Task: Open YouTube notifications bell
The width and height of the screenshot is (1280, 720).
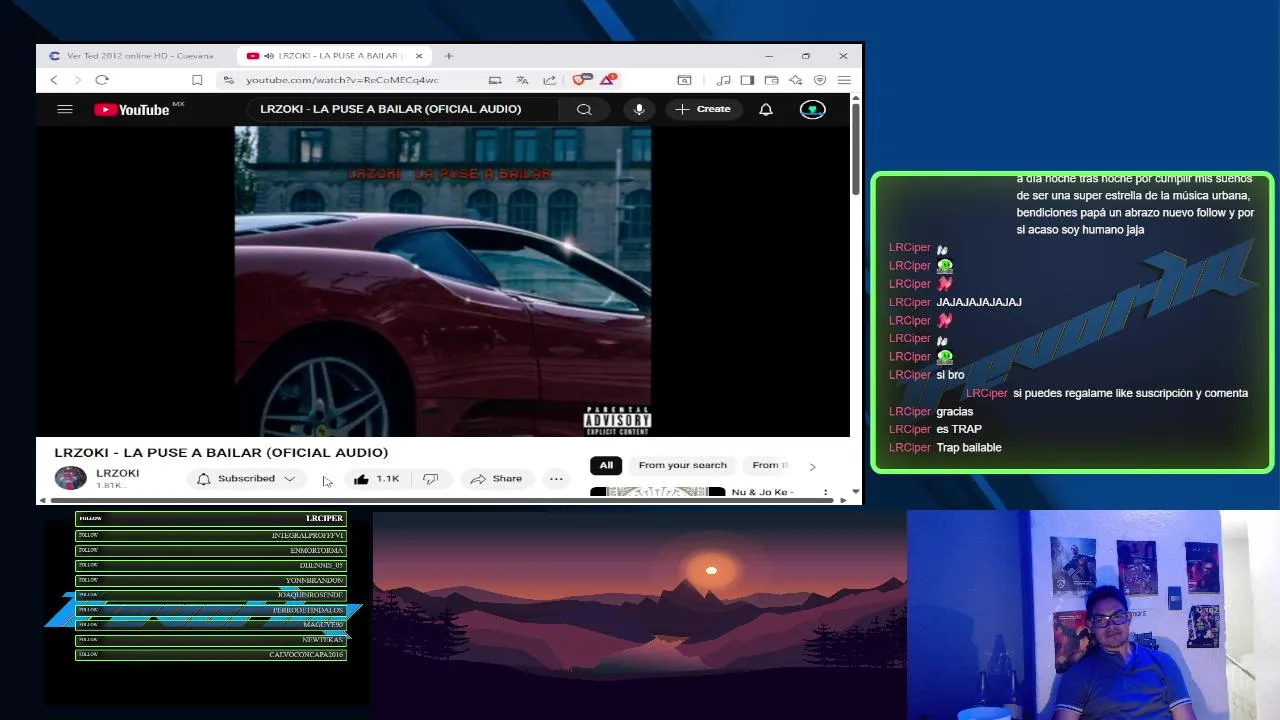Action: [766, 109]
